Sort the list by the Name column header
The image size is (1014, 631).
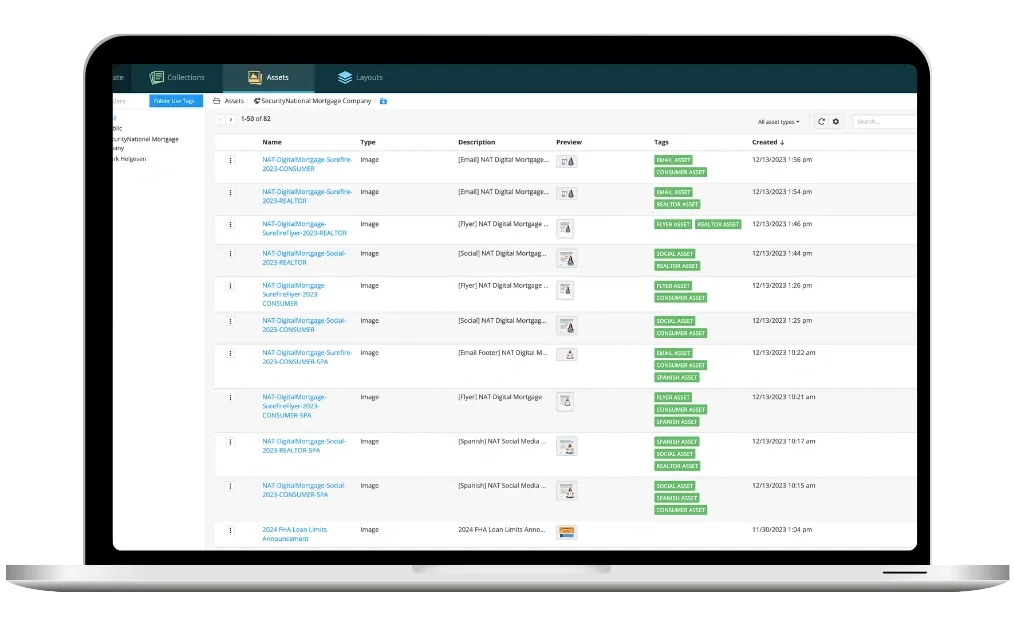pyautogui.click(x=272, y=142)
